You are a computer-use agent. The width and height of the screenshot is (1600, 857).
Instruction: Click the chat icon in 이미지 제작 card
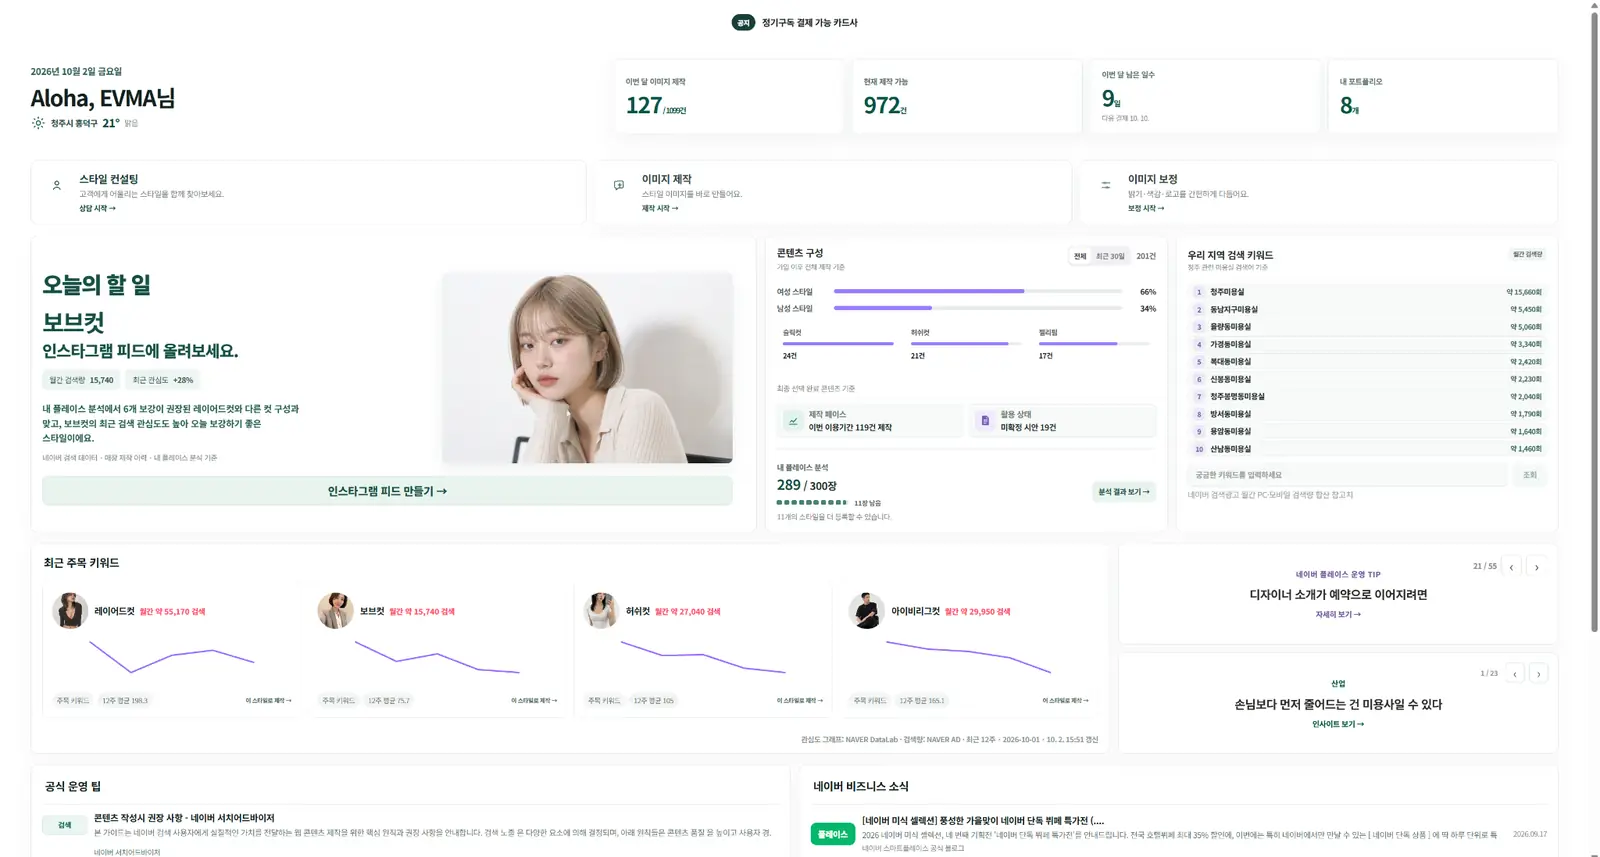(x=619, y=185)
